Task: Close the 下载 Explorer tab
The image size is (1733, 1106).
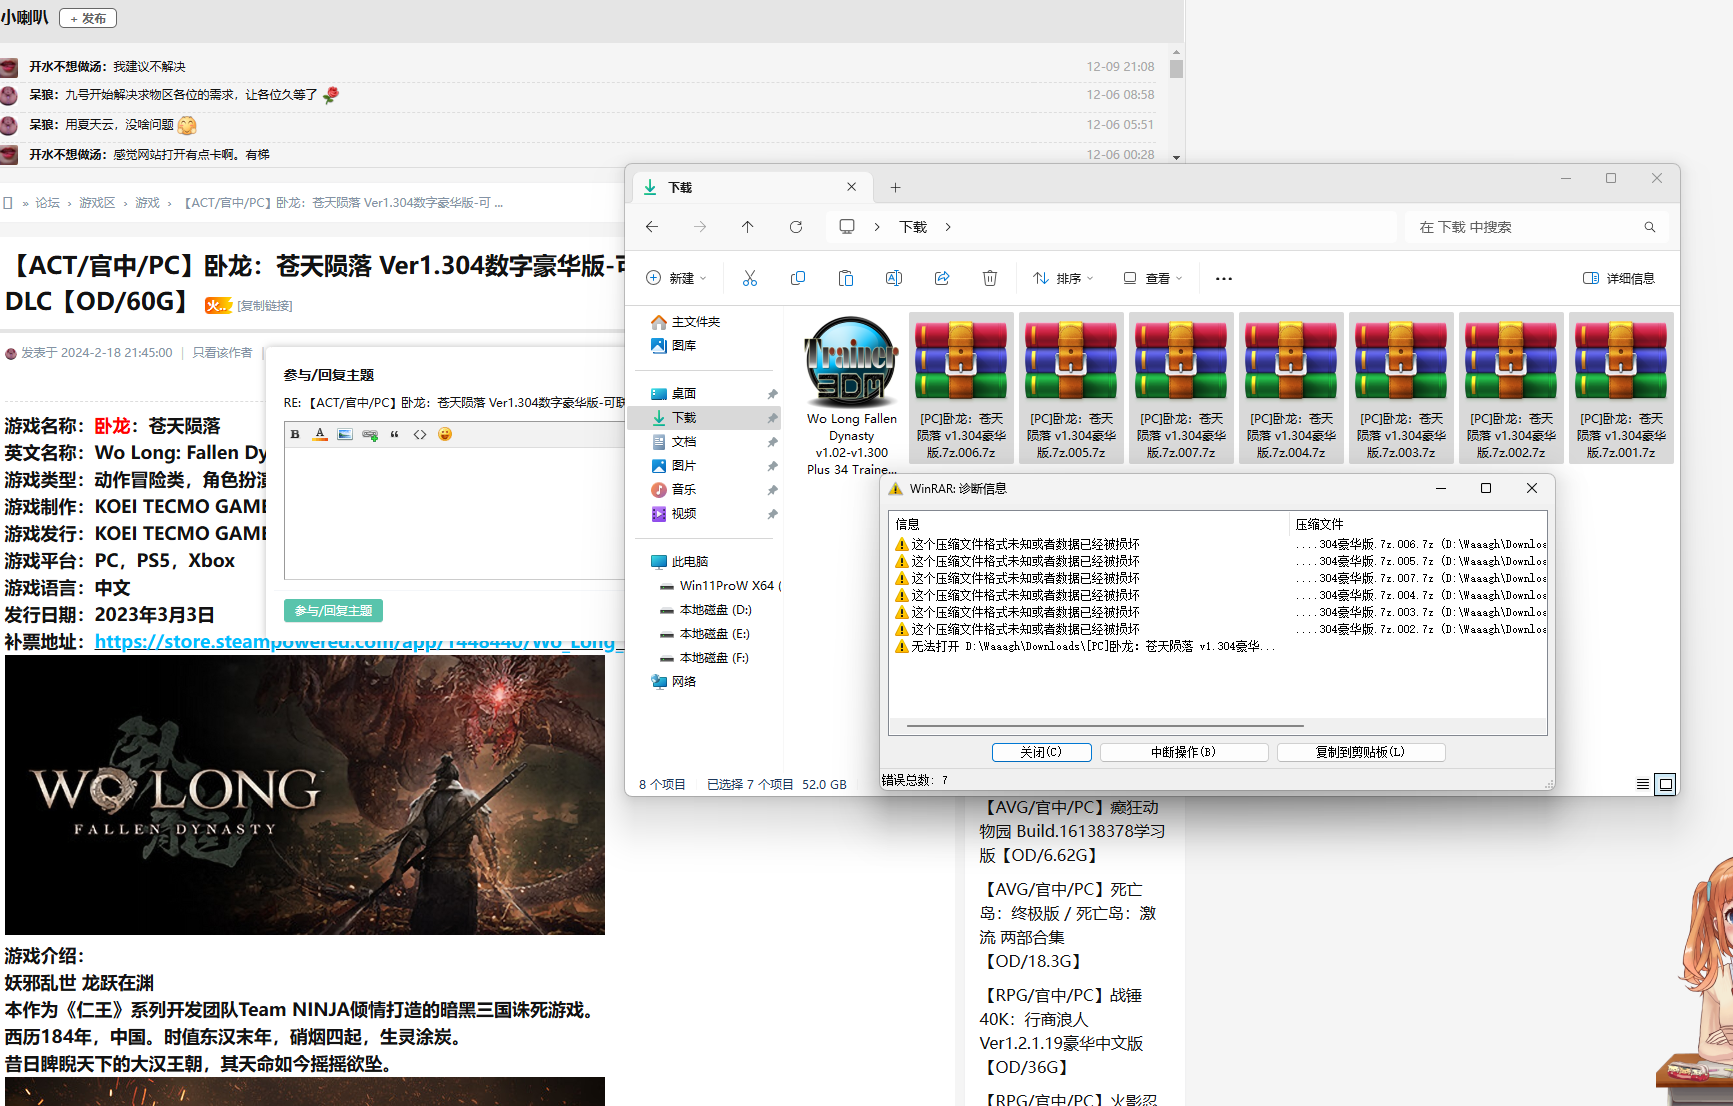Action: 852,187
